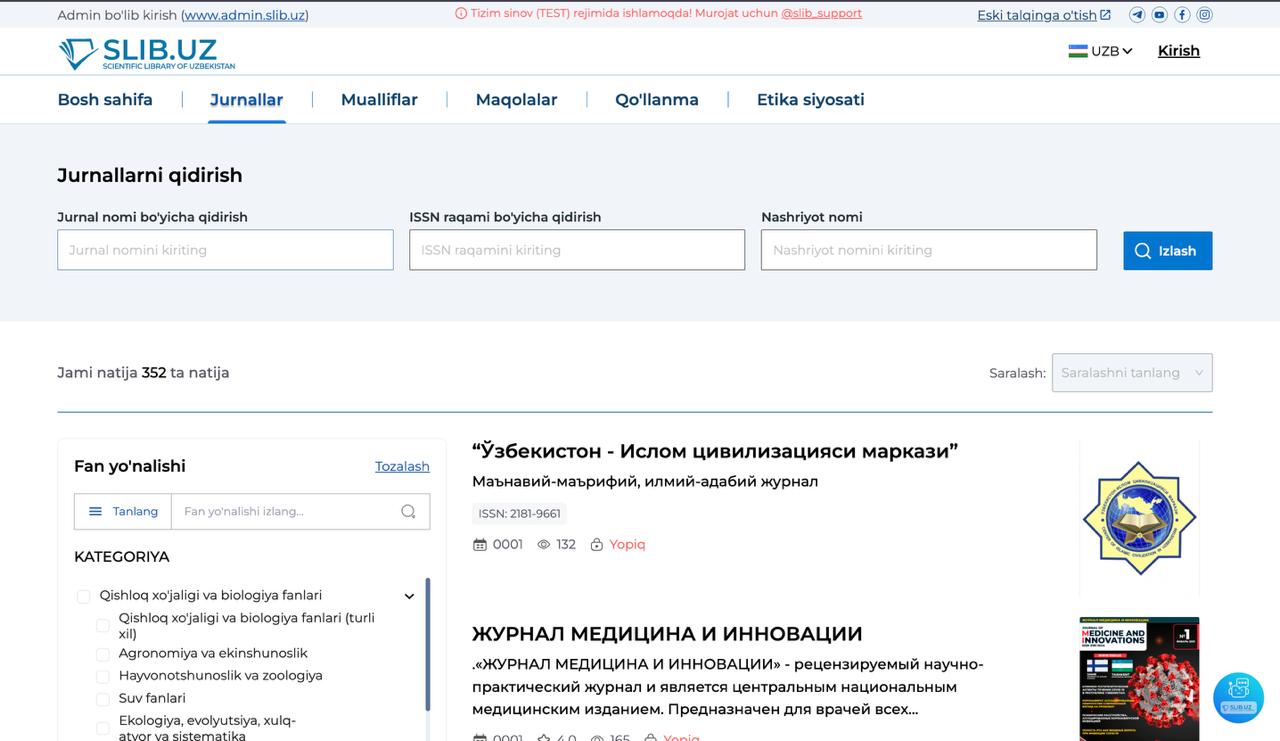1280x741 pixels.
Task: Click the ISSN raqami search input field
Action: click(576, 250)
